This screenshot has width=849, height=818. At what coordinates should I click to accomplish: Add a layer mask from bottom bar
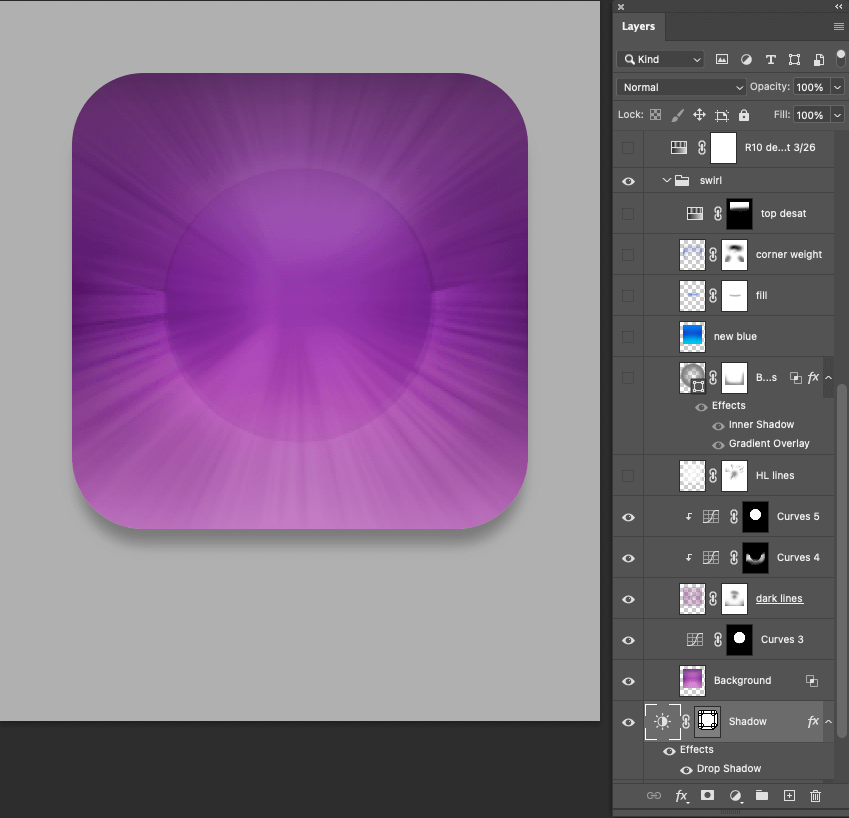pos(708,796)
